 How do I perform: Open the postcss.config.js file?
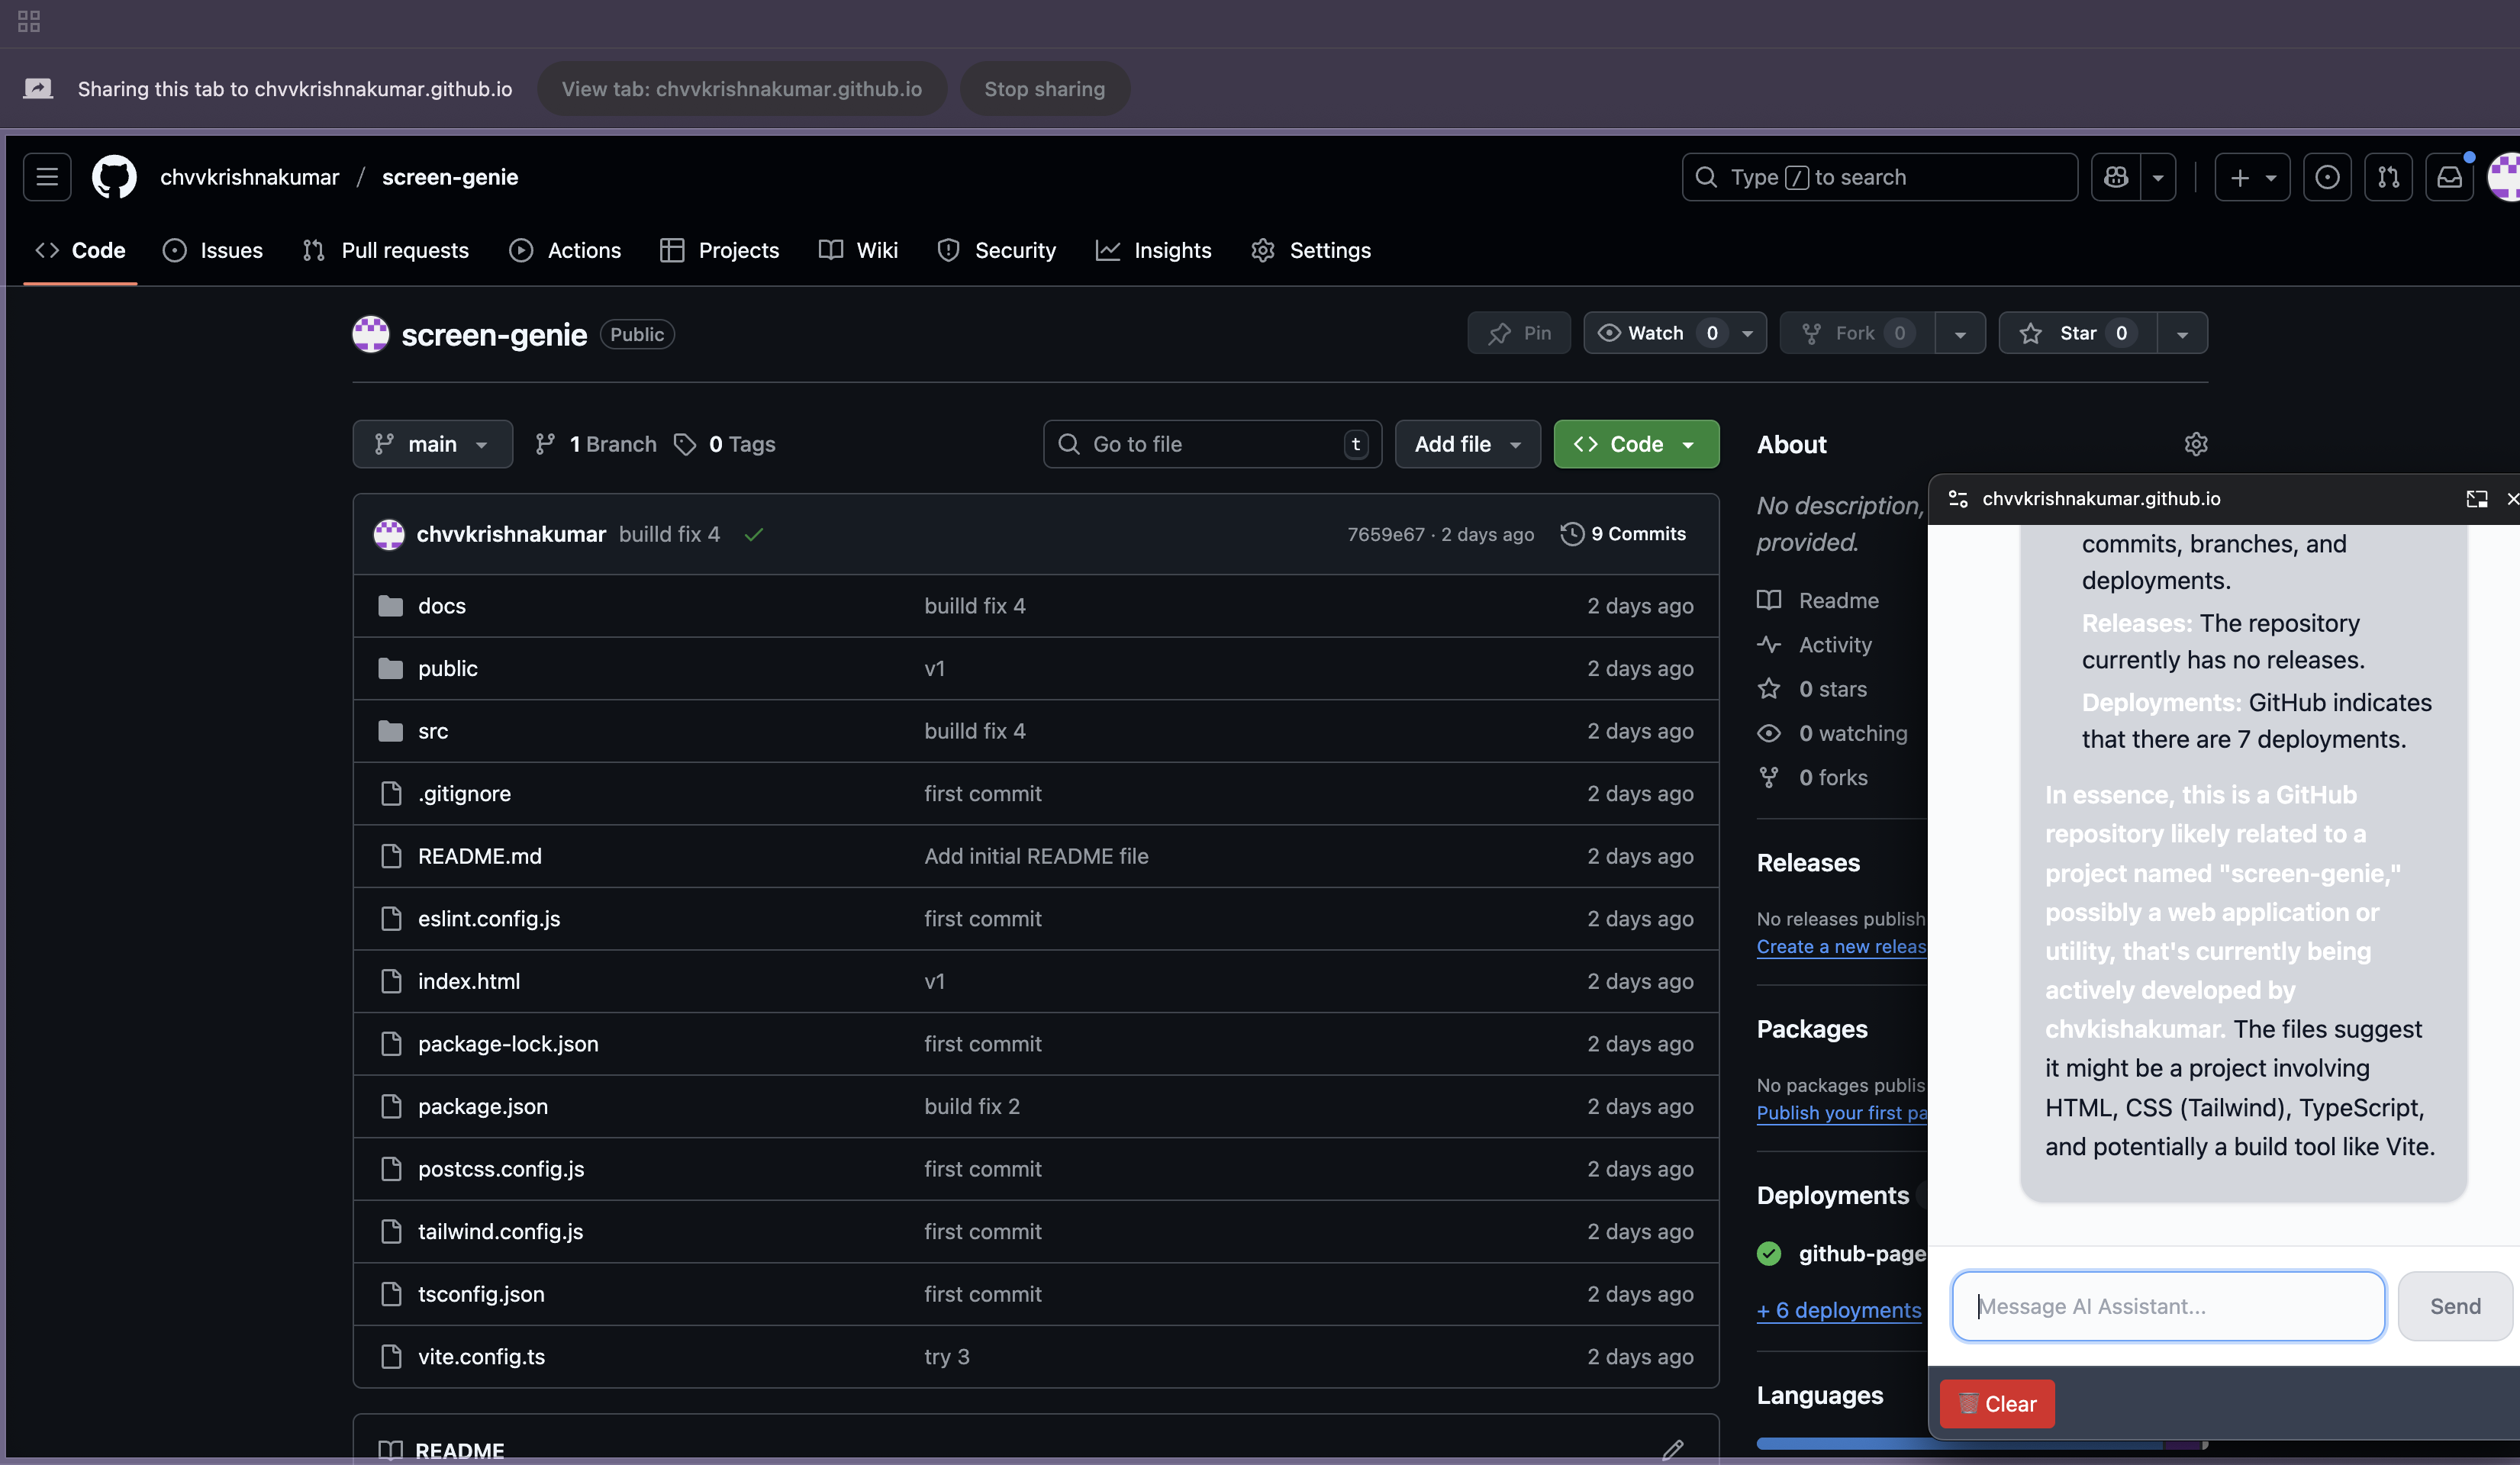tap(500, 1169)
